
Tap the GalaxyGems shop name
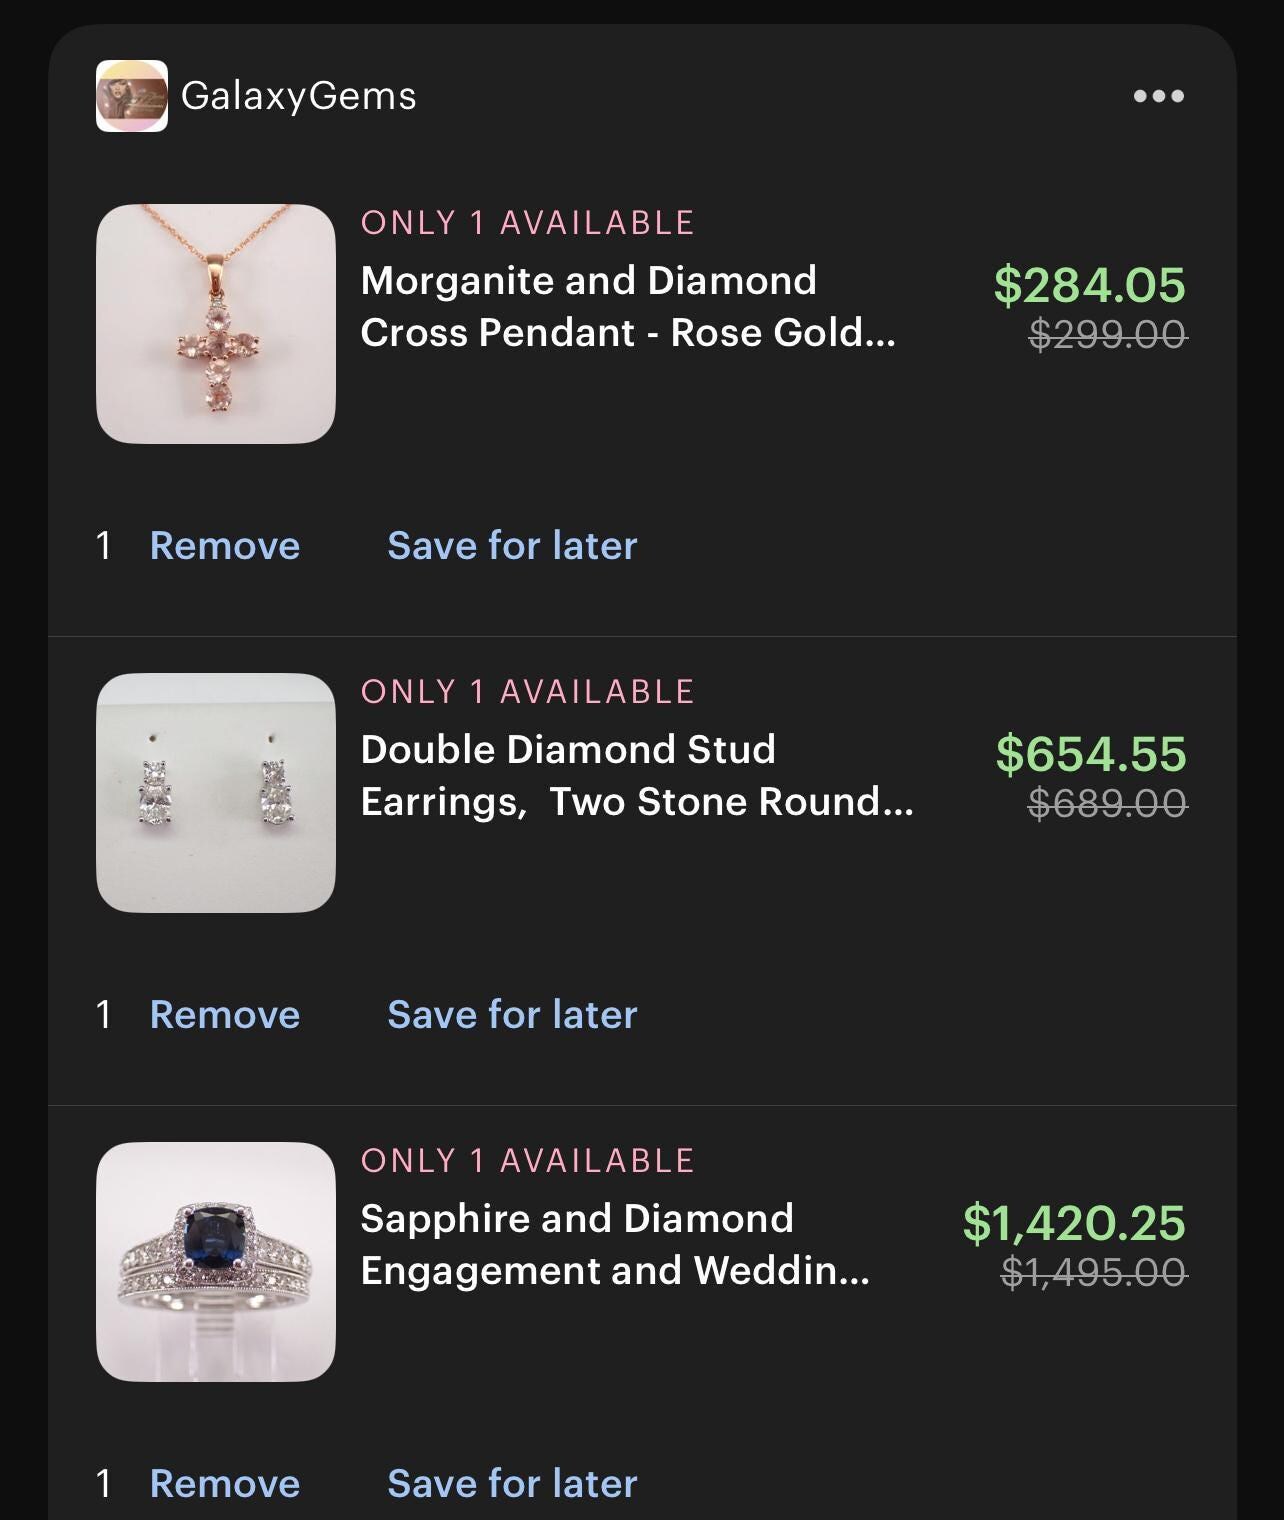pos(298,96)
